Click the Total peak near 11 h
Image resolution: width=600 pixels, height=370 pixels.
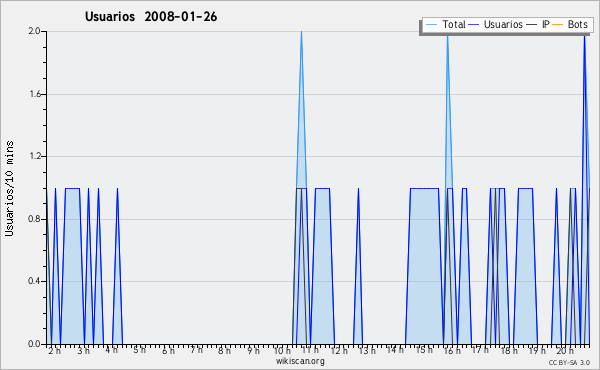tap(302, 32)
